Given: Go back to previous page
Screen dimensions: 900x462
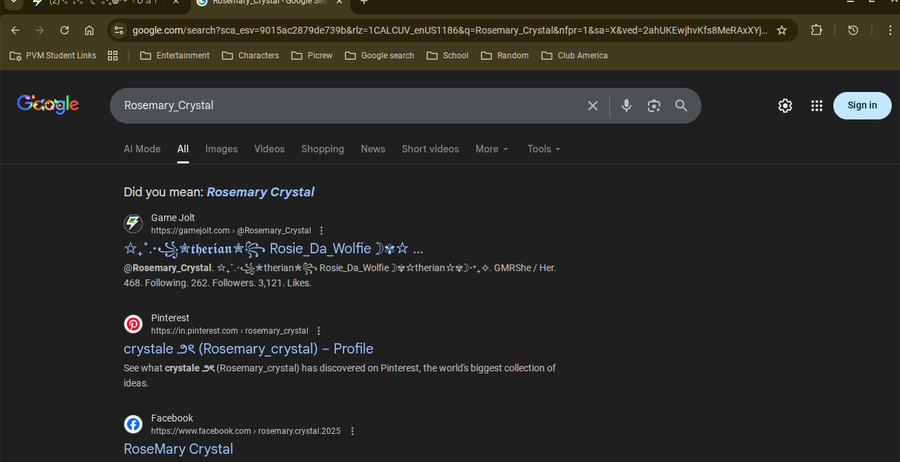Looking at the screenshot, I should point(15,30).
